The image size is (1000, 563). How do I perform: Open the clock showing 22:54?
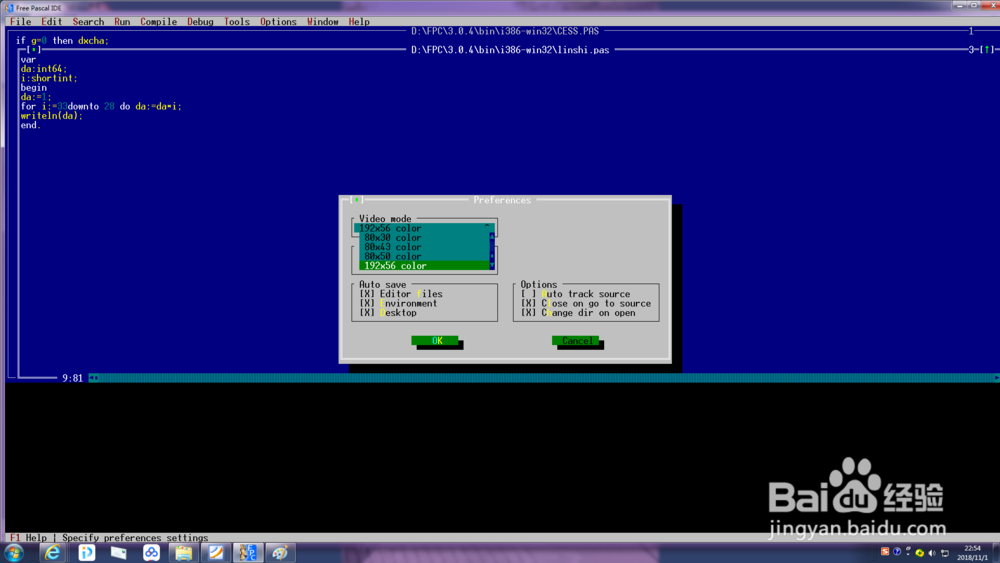coord(972,553)
